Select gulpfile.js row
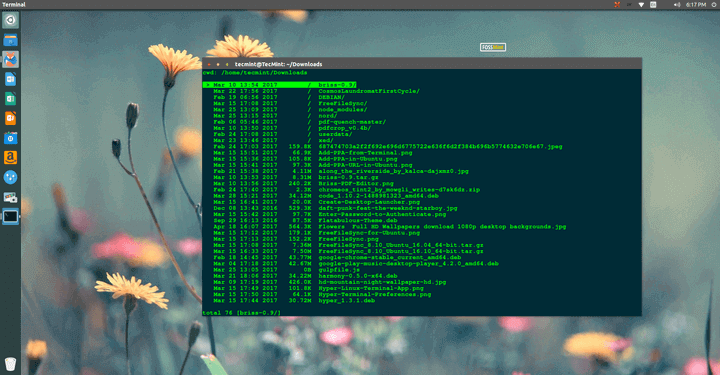Image resolution: width=720 pixels, height=375 pixels. click(287, 270)
